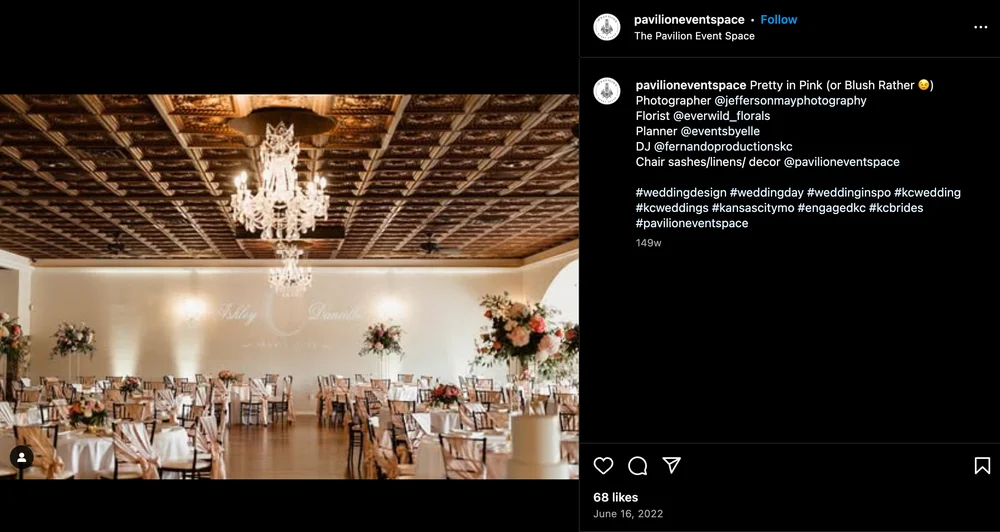Visit the @everwild_florals florist profile
This screenshot has width=1000, height=532.
(x=721, y=116)
